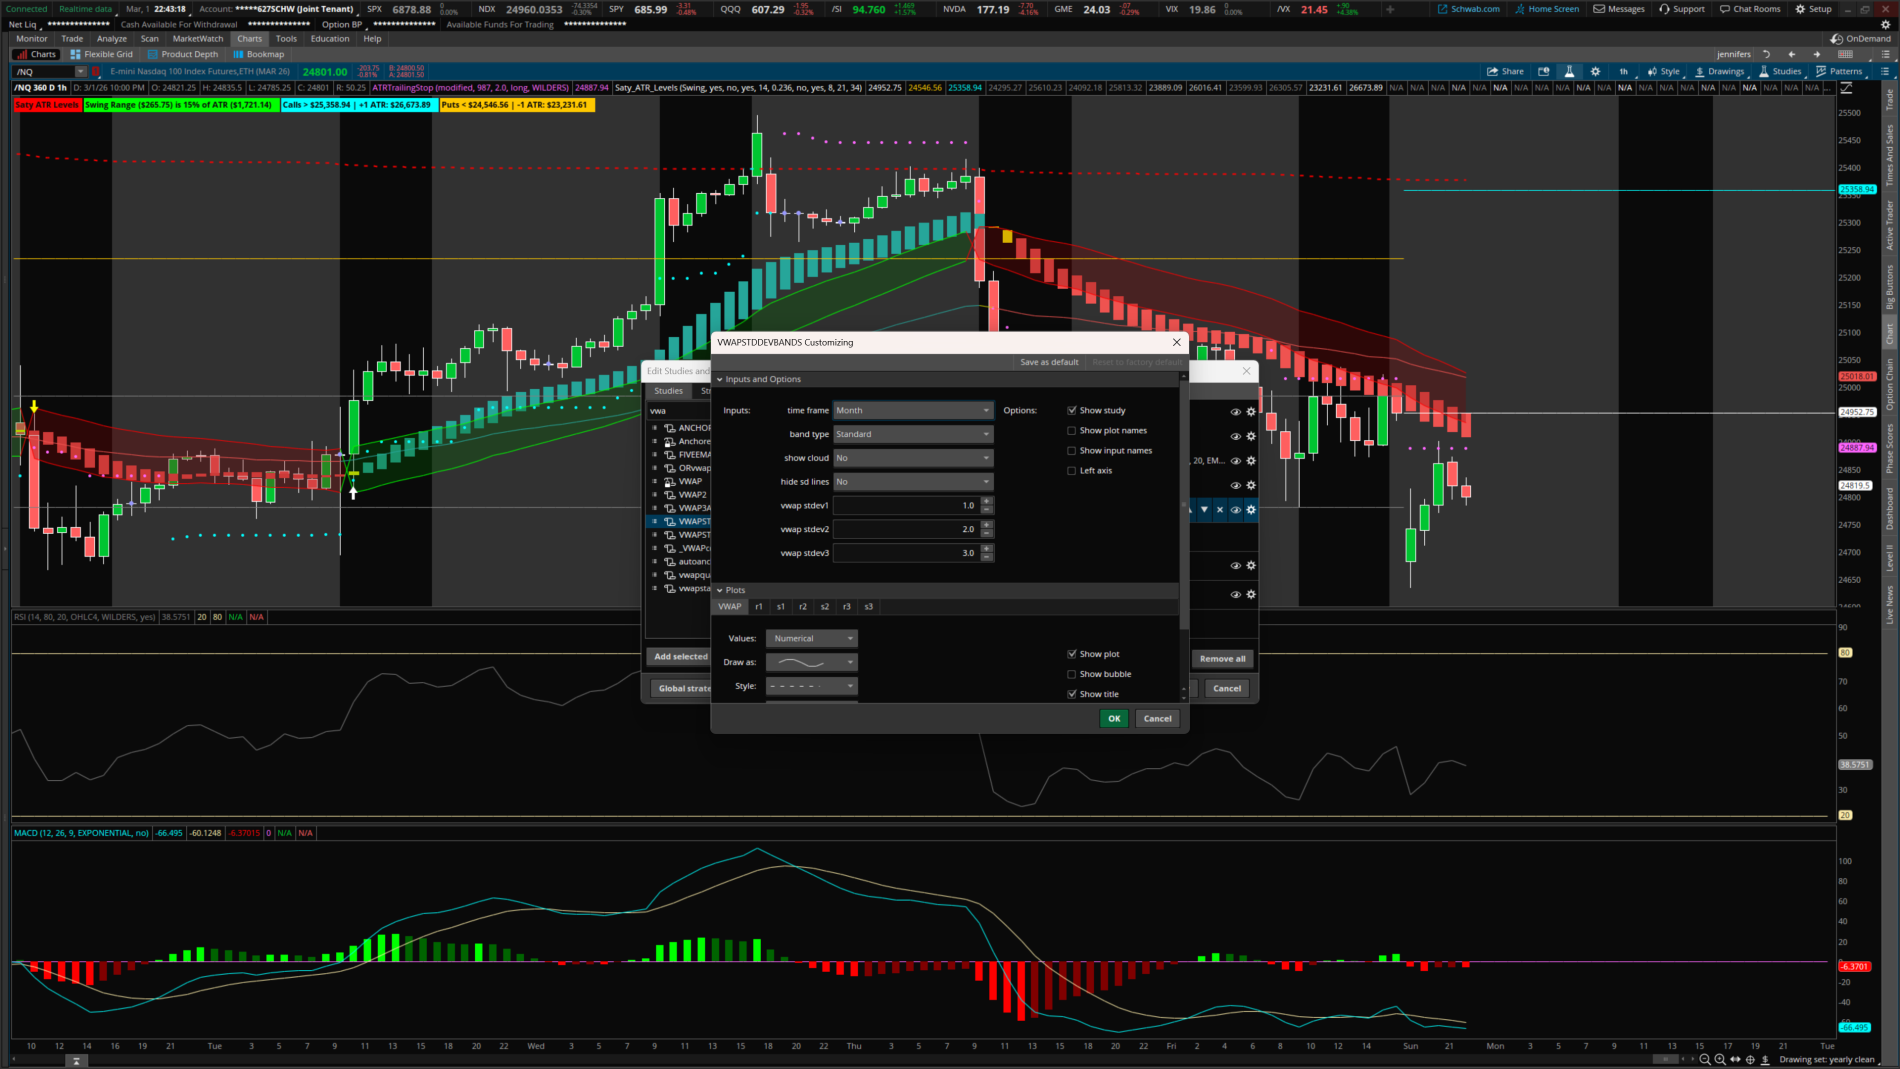Open the band type Standard dropdown
The image size is (1900, 1069).
coord(912,435)
